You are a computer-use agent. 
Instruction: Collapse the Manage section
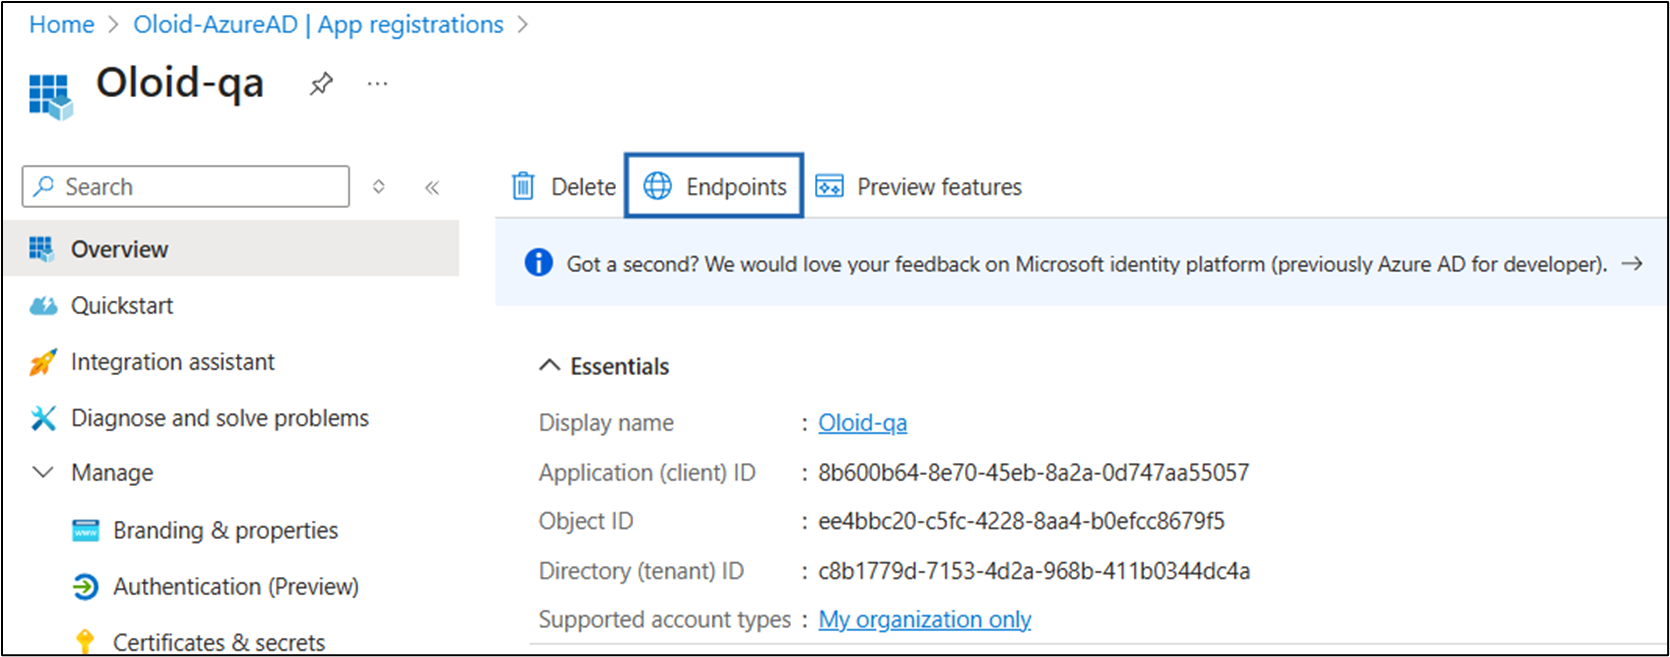(43, 472)
